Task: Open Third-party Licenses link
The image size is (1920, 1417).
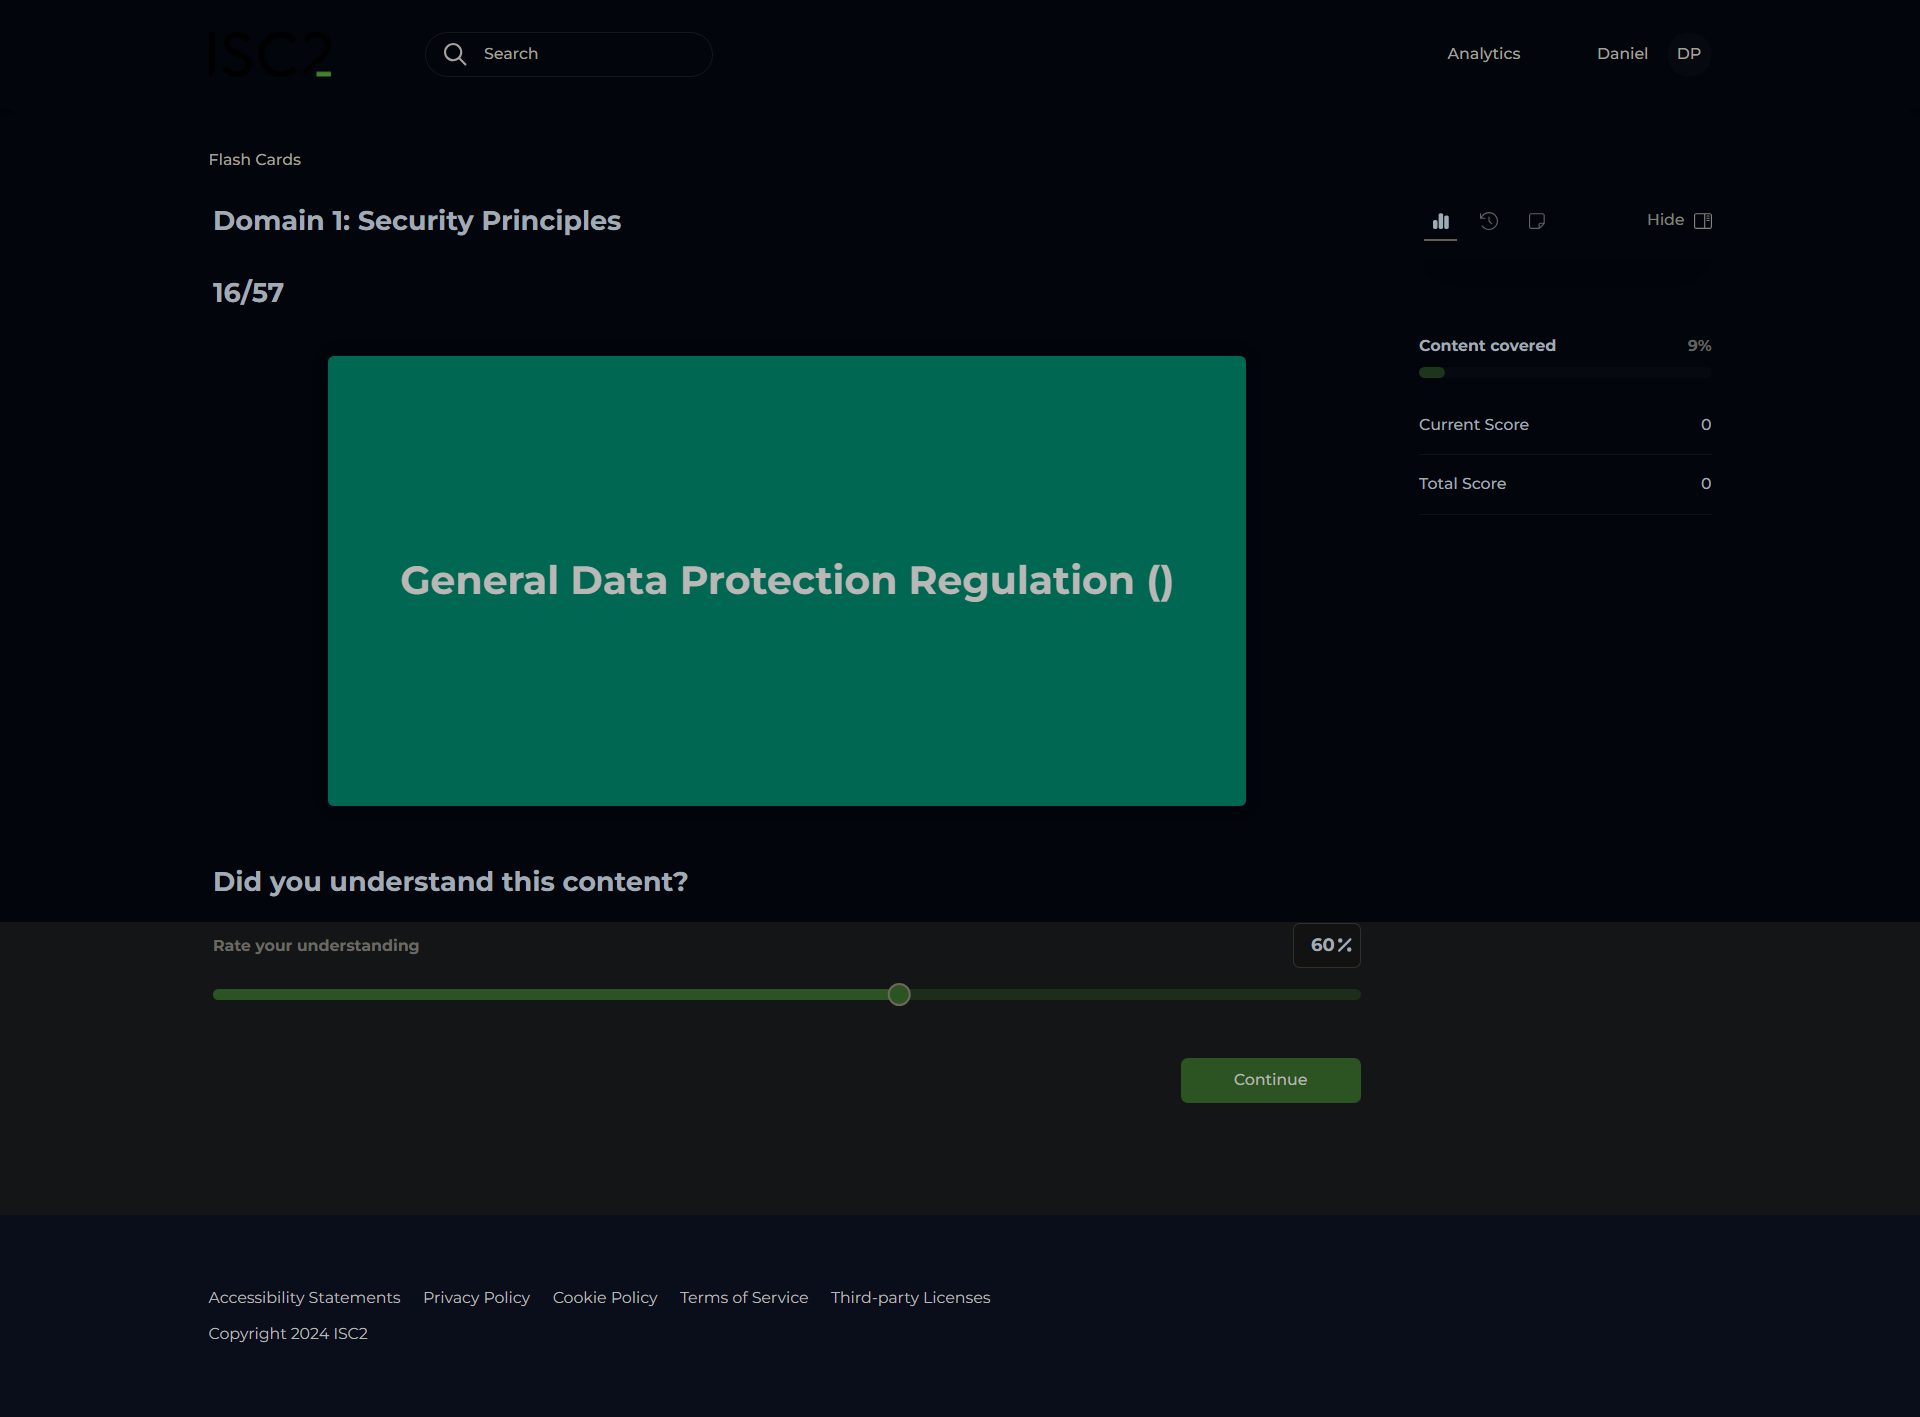Action: tap(910, 1297)
